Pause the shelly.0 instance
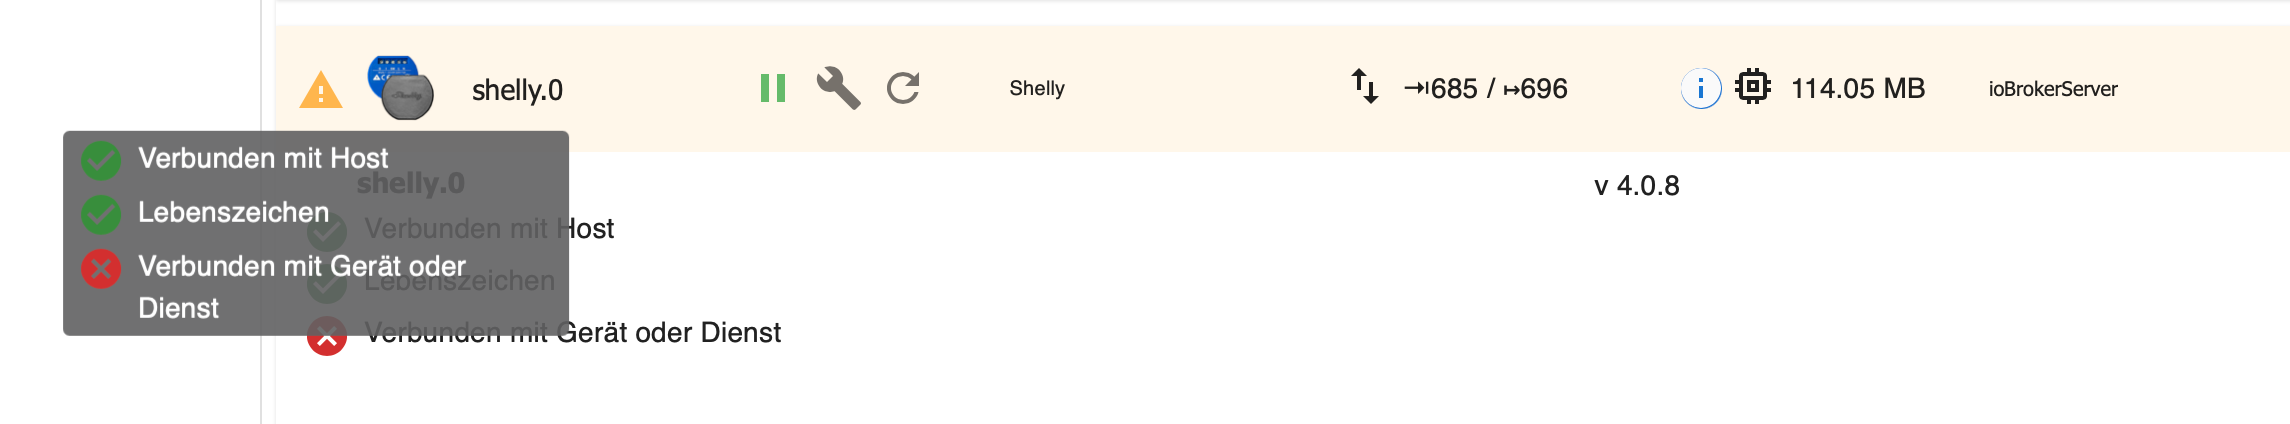 pos(772,88)
